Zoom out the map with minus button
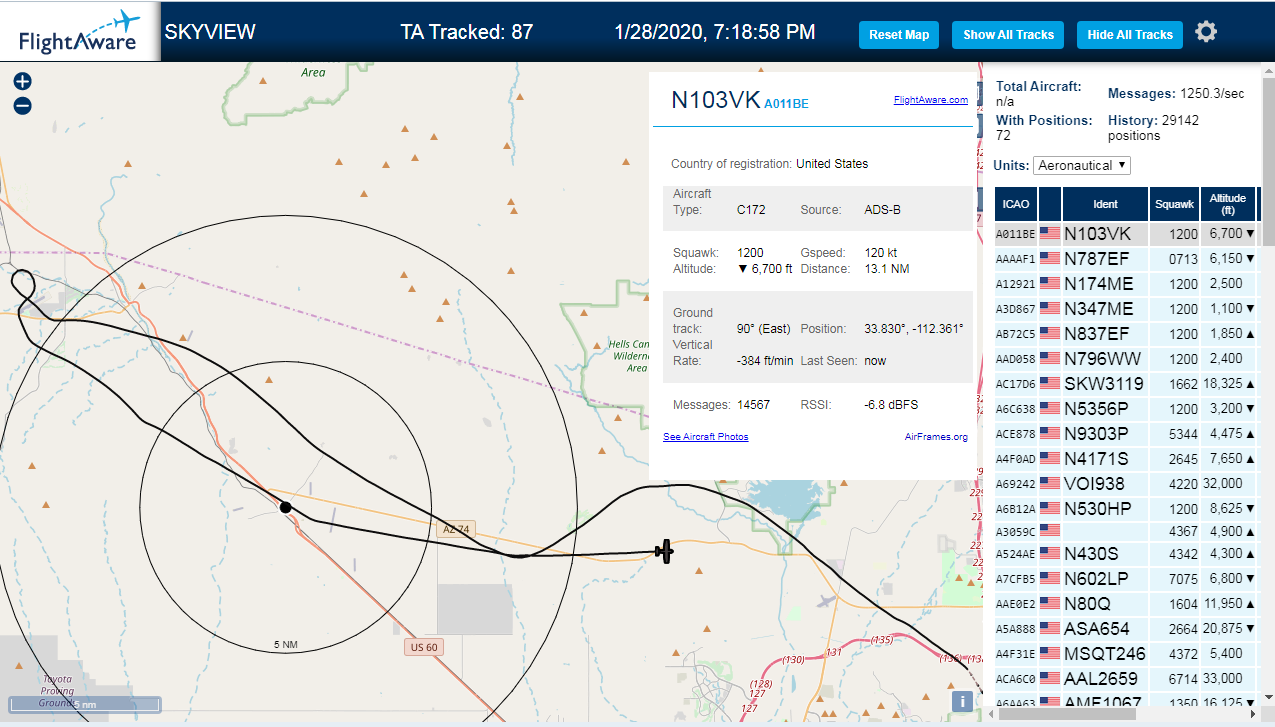The height and width of the screenshot is (727, 1275). point(22,105)
